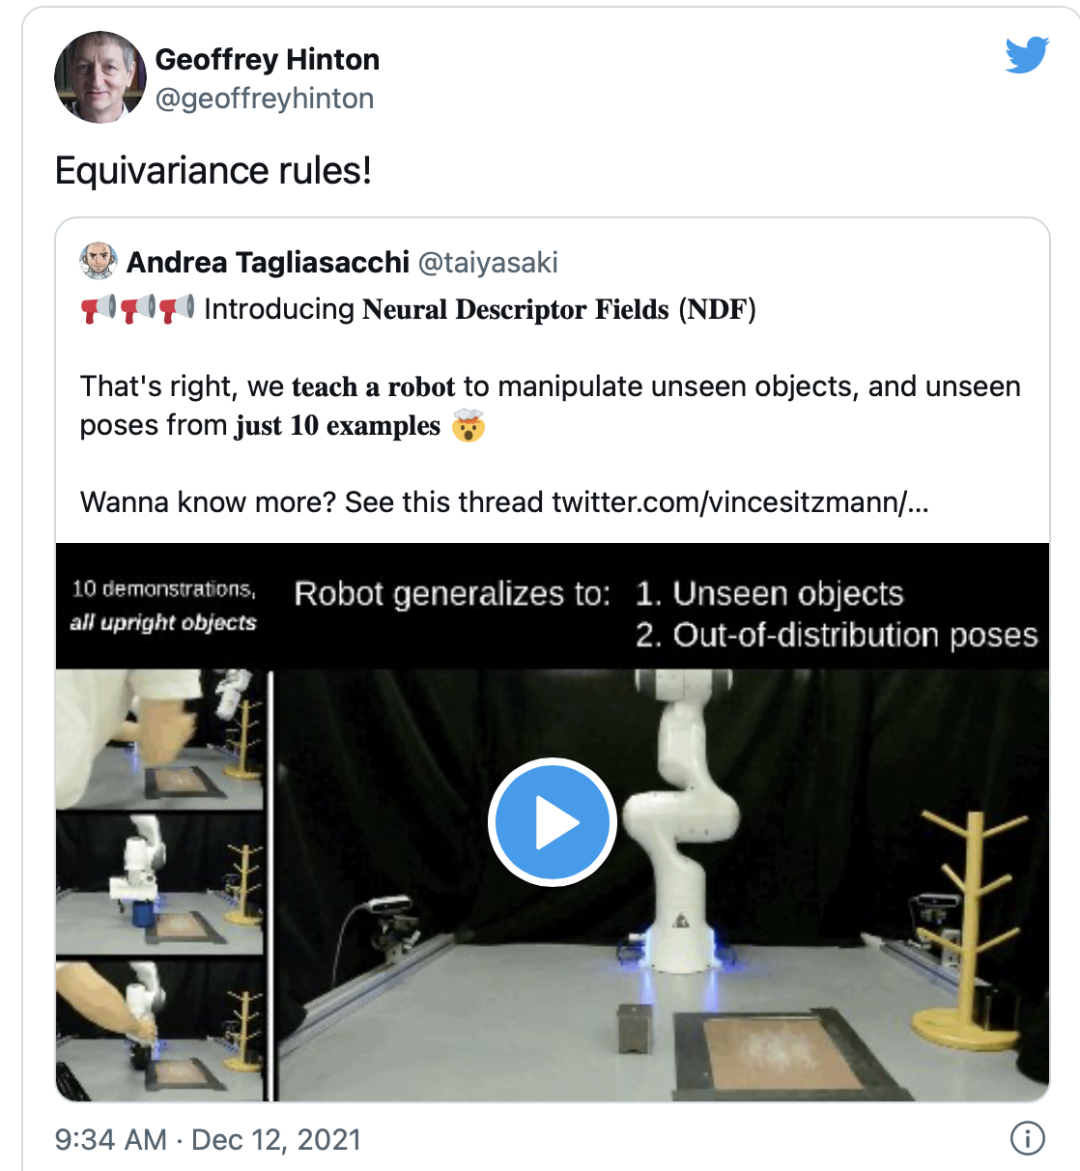Click the "Introducing Neural Descriptor Fields (NDF)" text
Viewport: 1080px width, 1171px height.
[480, 310]
